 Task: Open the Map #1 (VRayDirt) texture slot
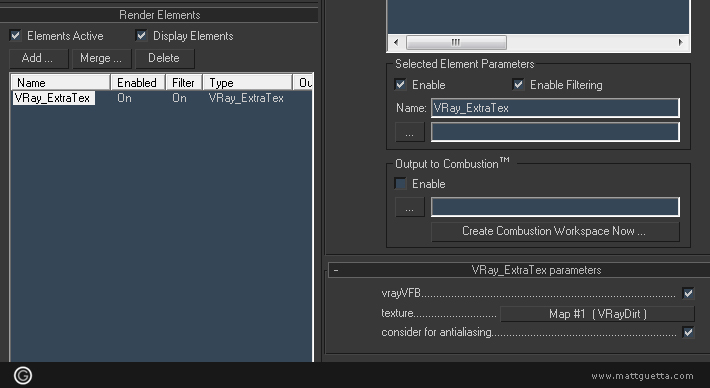[597, 314]
